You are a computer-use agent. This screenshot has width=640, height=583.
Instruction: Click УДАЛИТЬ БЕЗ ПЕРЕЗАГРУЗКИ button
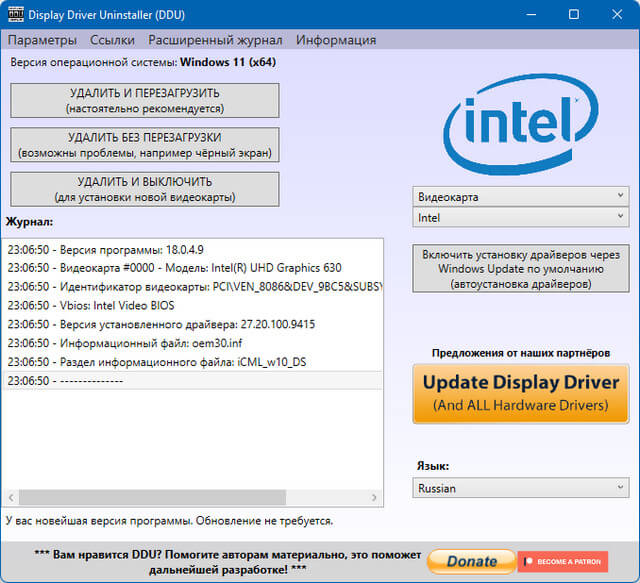pyautogui.click(x=145, y=145)
